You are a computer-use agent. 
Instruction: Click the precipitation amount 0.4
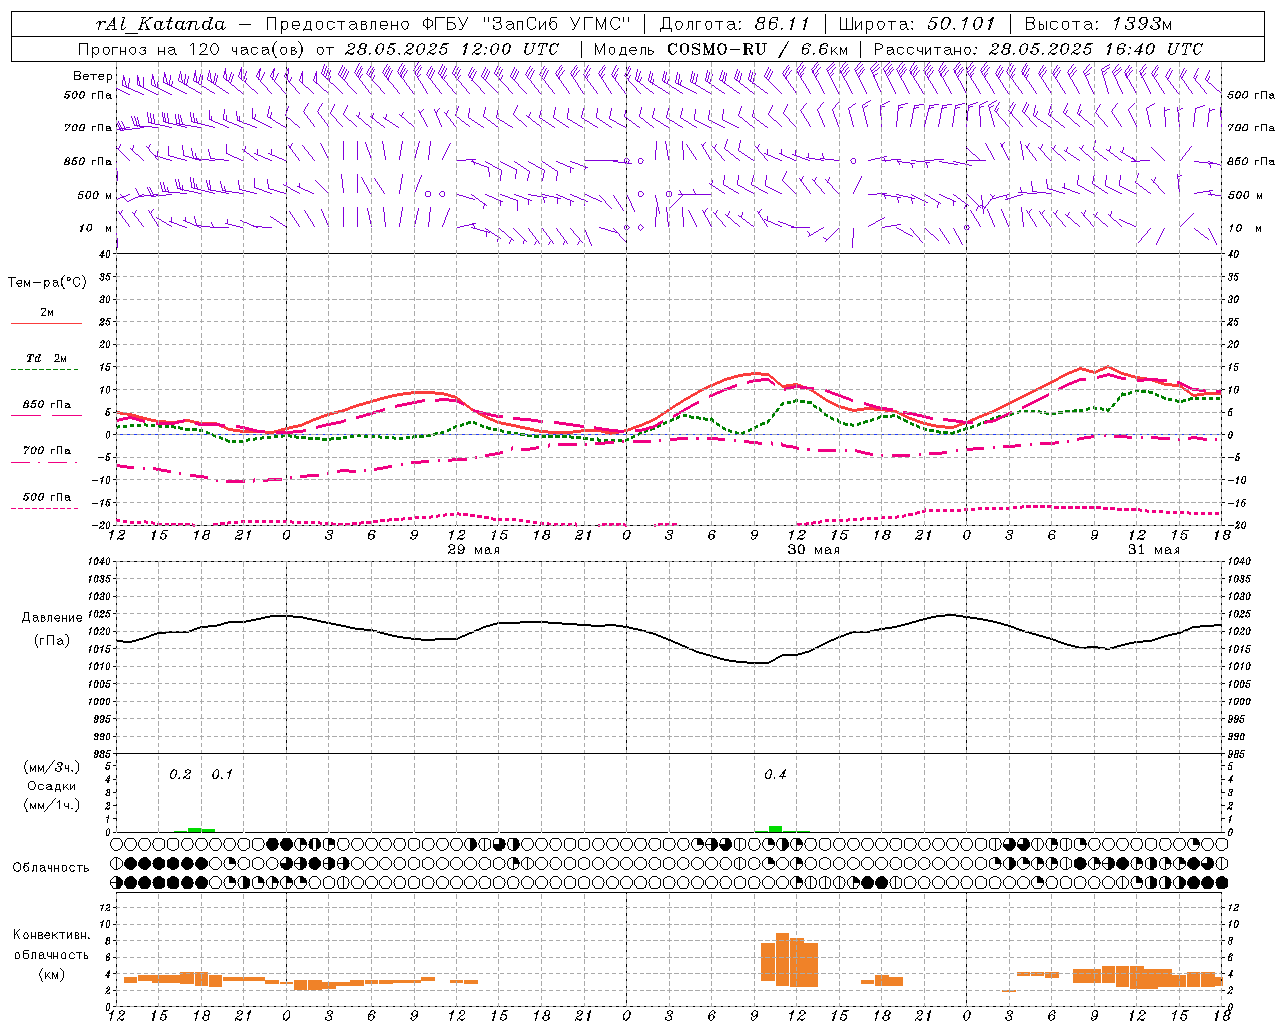tap(775, 775)
